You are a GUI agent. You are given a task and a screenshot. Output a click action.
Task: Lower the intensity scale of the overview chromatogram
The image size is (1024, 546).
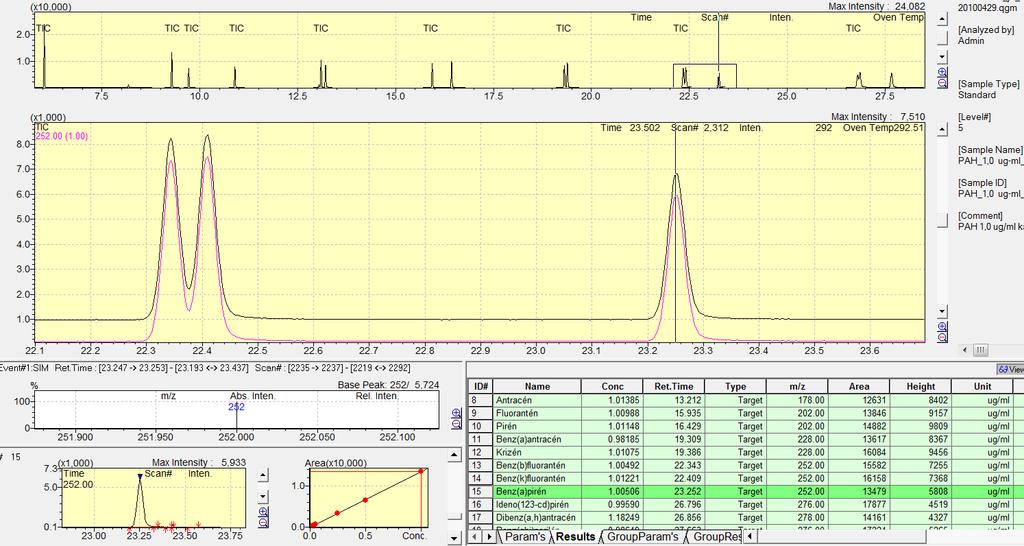click(942, 57)
